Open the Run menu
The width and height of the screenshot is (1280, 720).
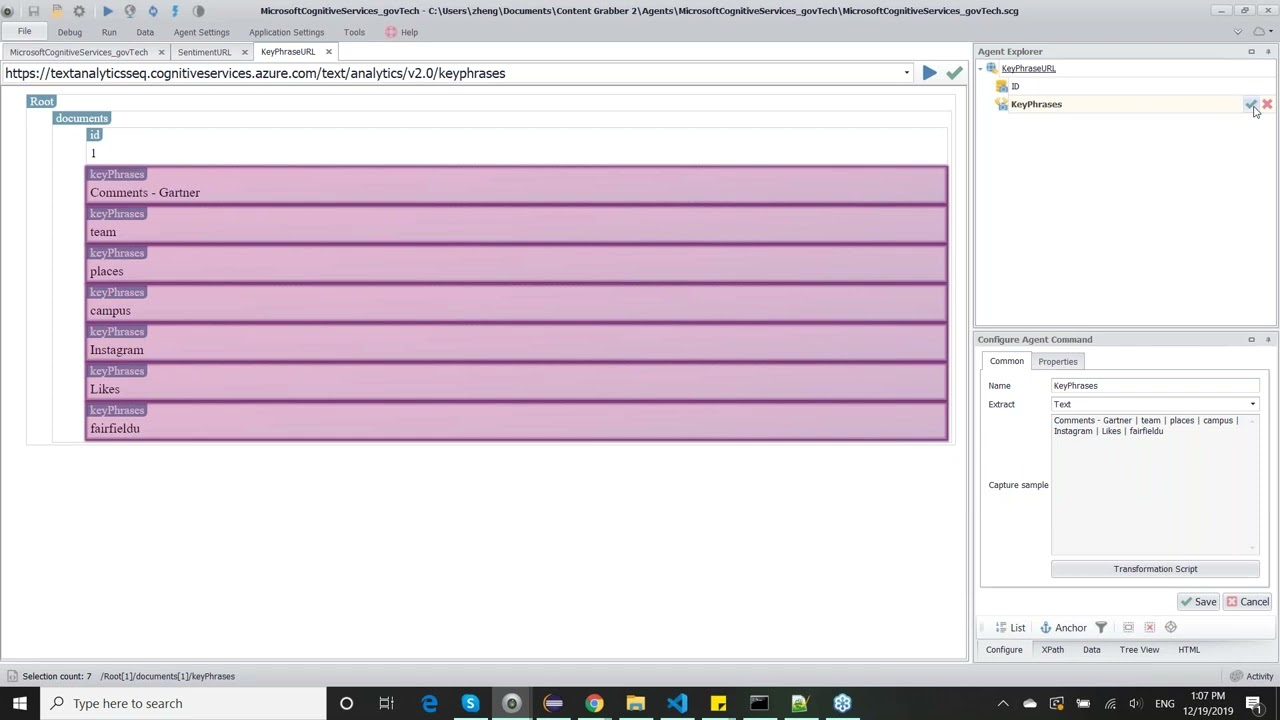109,32
